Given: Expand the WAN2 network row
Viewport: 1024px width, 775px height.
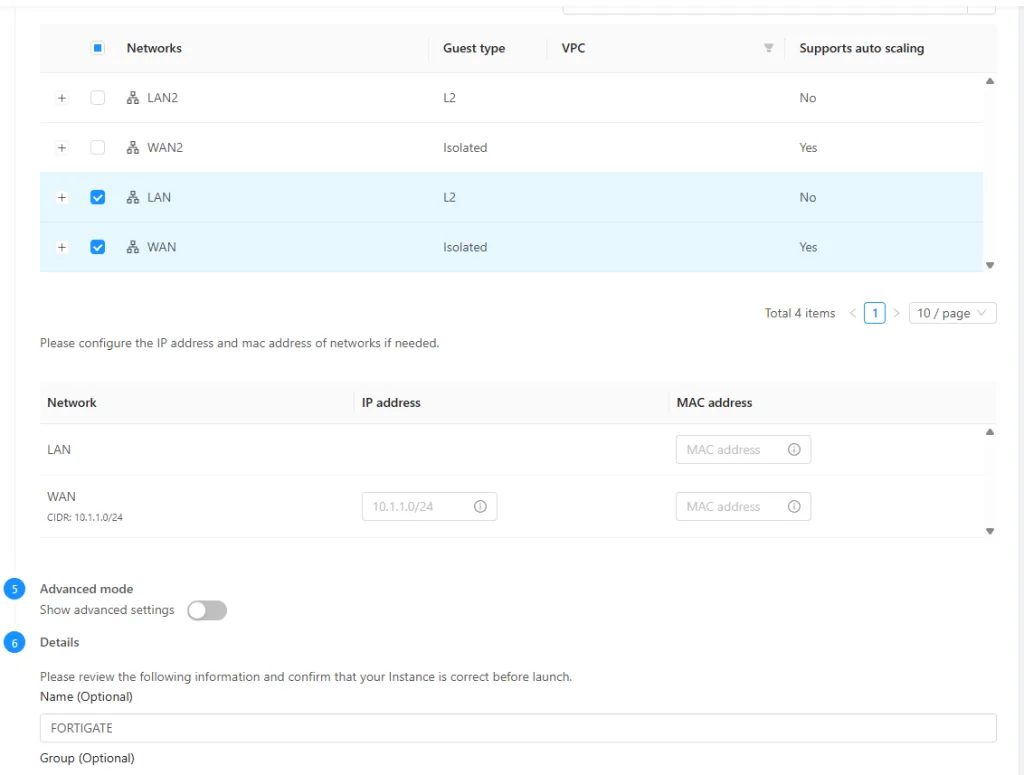Looking at the screenshot, I should [x=62, y=148].
